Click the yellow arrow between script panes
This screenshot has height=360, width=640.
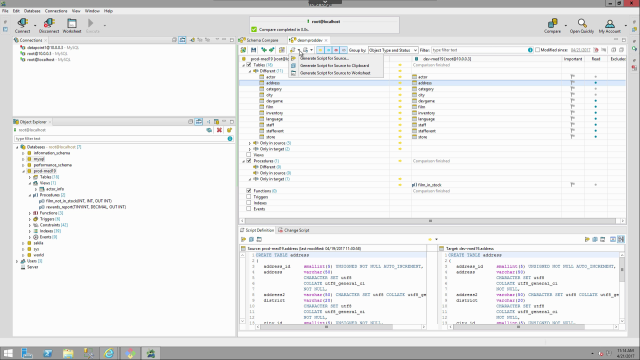click(430, 239)
